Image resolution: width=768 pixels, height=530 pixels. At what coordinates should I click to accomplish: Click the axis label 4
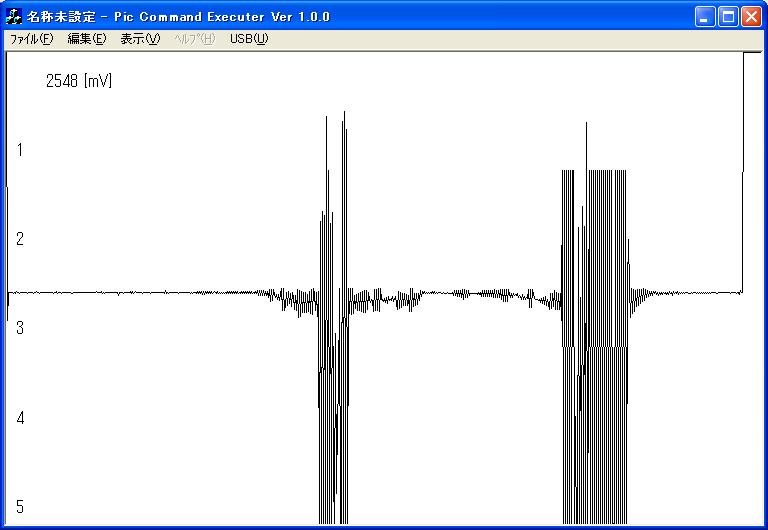coord(20,417)
